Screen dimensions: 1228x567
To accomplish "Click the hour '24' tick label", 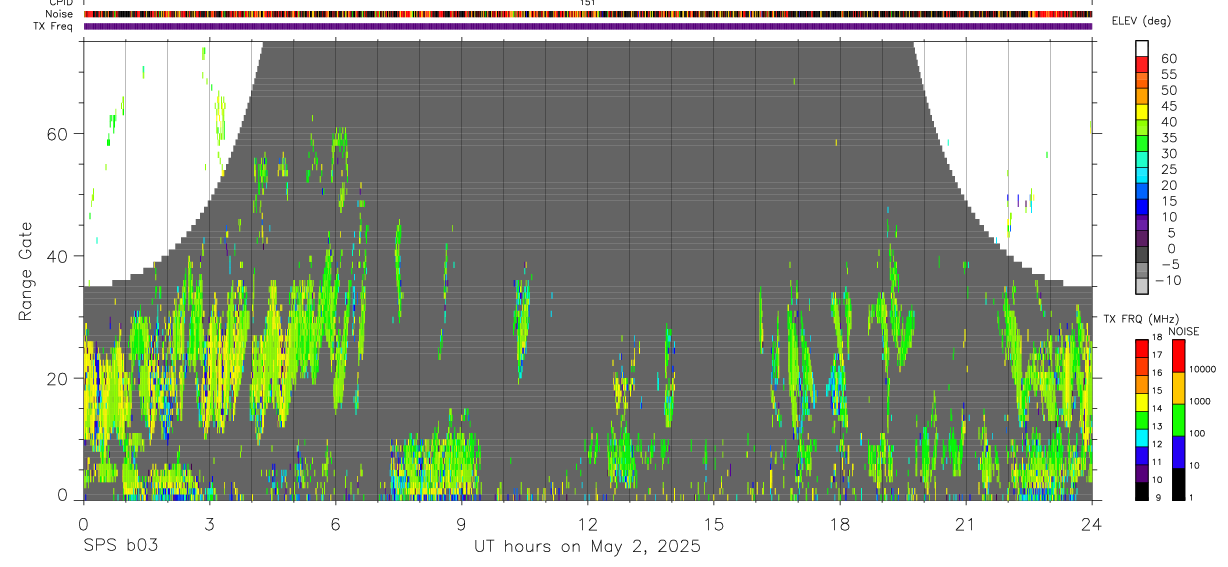I will pos(1092,524).
